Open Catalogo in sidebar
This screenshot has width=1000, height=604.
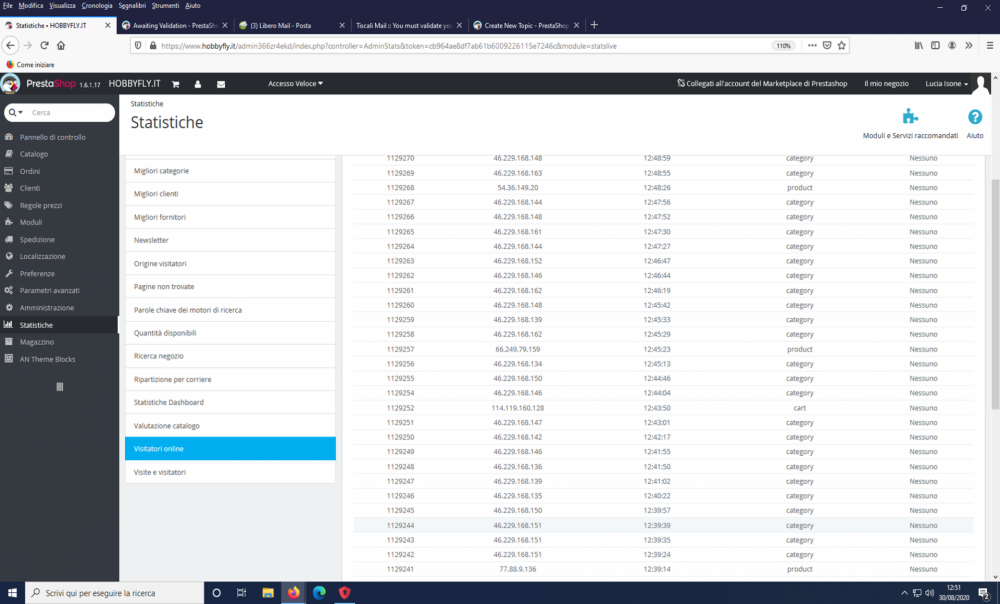pos(34,154)
